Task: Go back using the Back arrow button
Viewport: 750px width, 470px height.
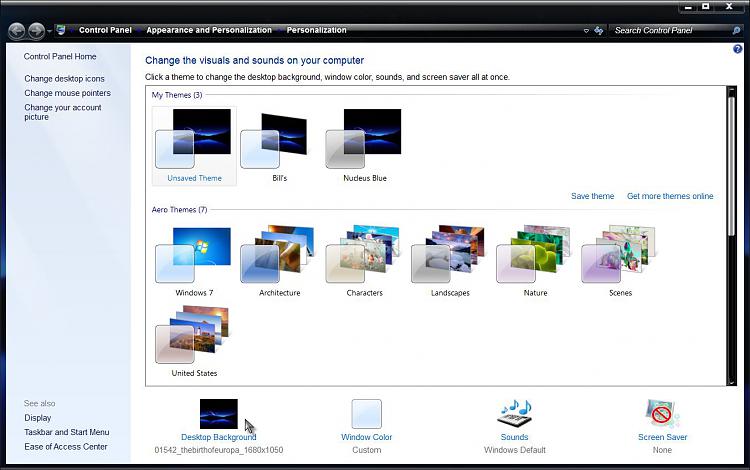Action: point(17,31)
